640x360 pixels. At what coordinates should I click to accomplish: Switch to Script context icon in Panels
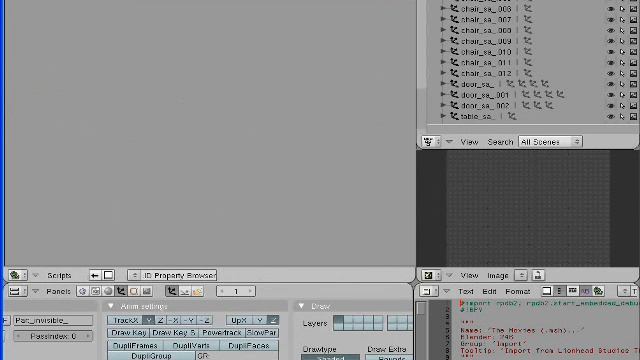96,291
